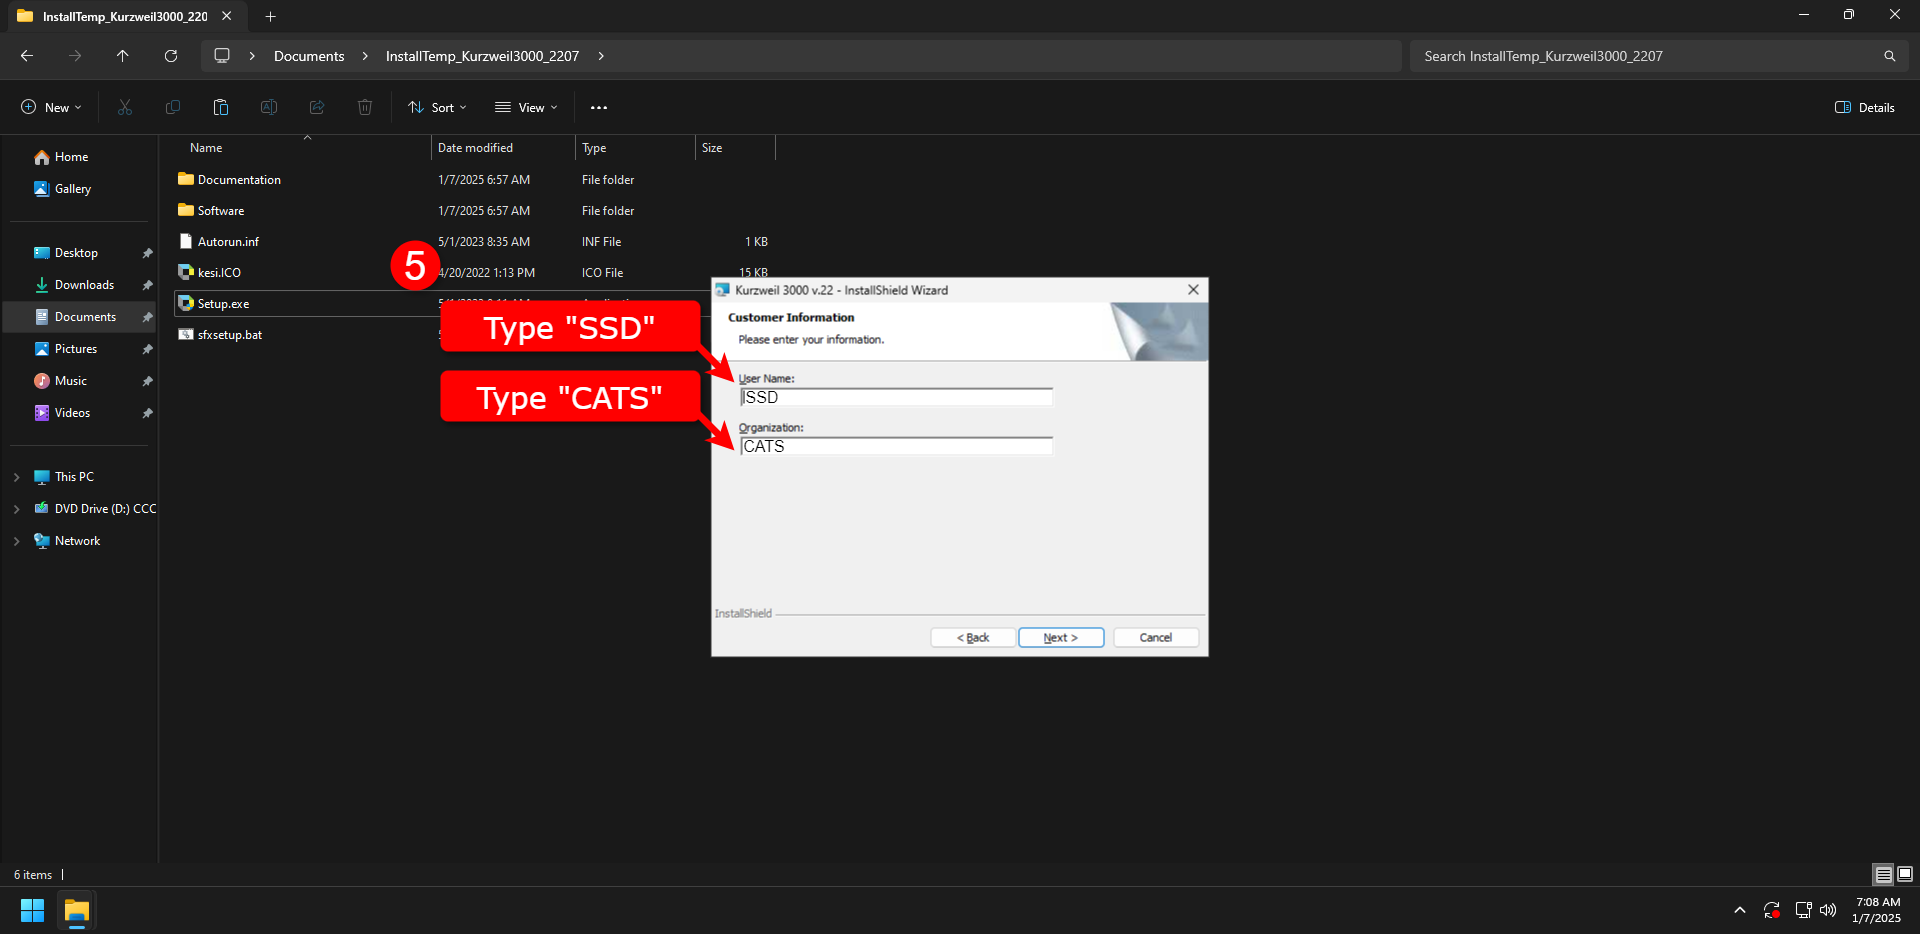Open the See more options menu
Screen dimensions: 1920x934
[599, 107]
